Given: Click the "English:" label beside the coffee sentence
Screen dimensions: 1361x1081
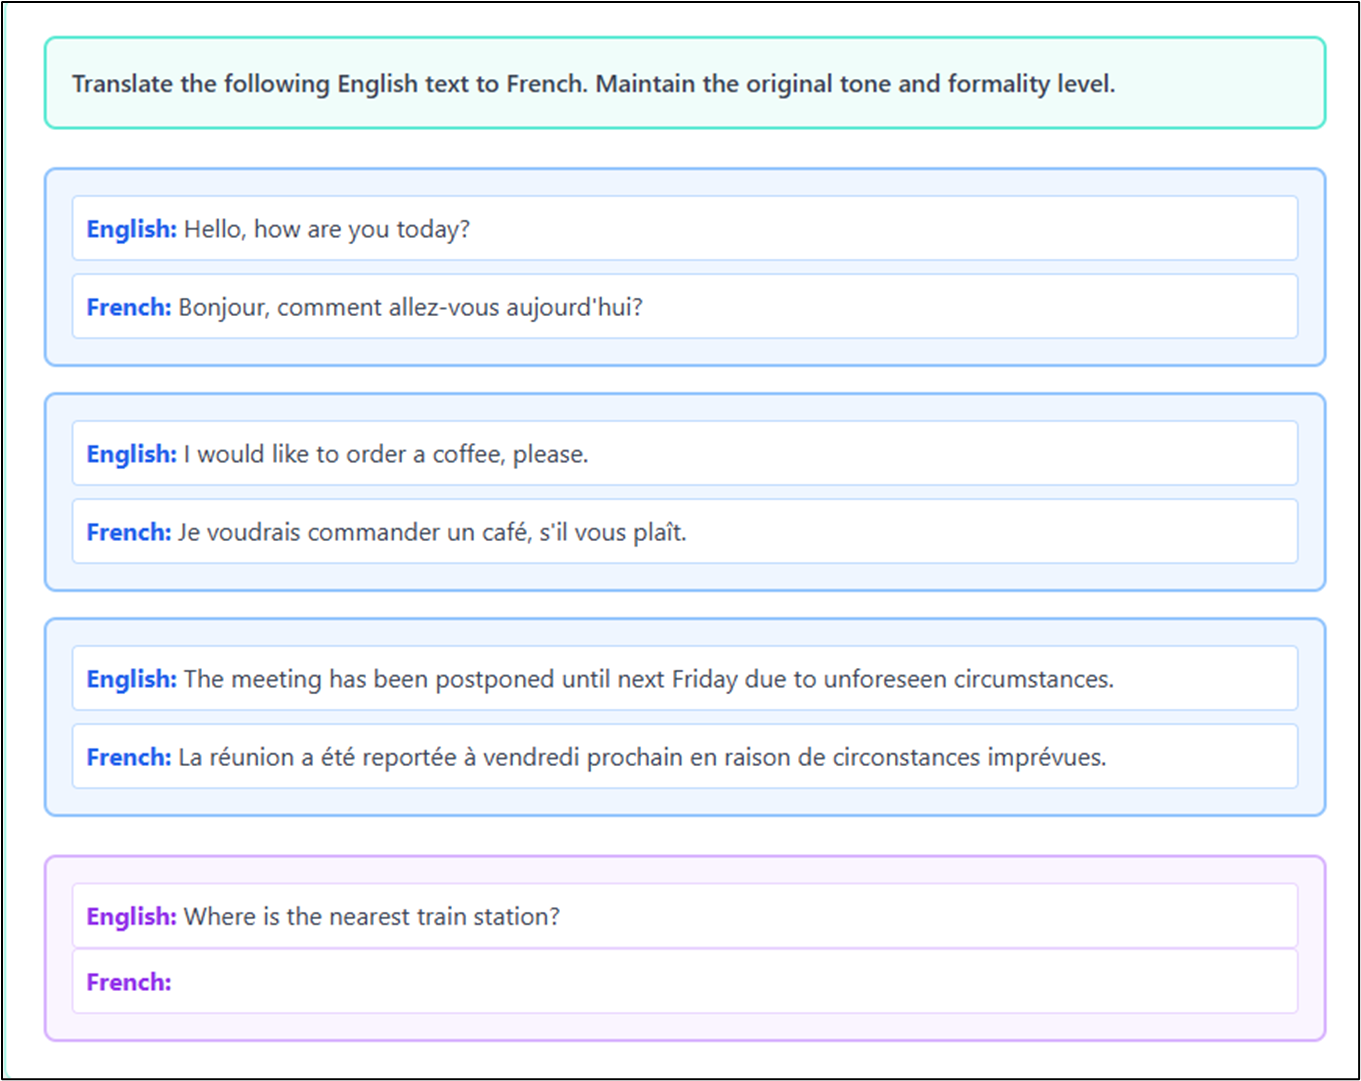Looking at the screenshot, I should click(131, 454).
